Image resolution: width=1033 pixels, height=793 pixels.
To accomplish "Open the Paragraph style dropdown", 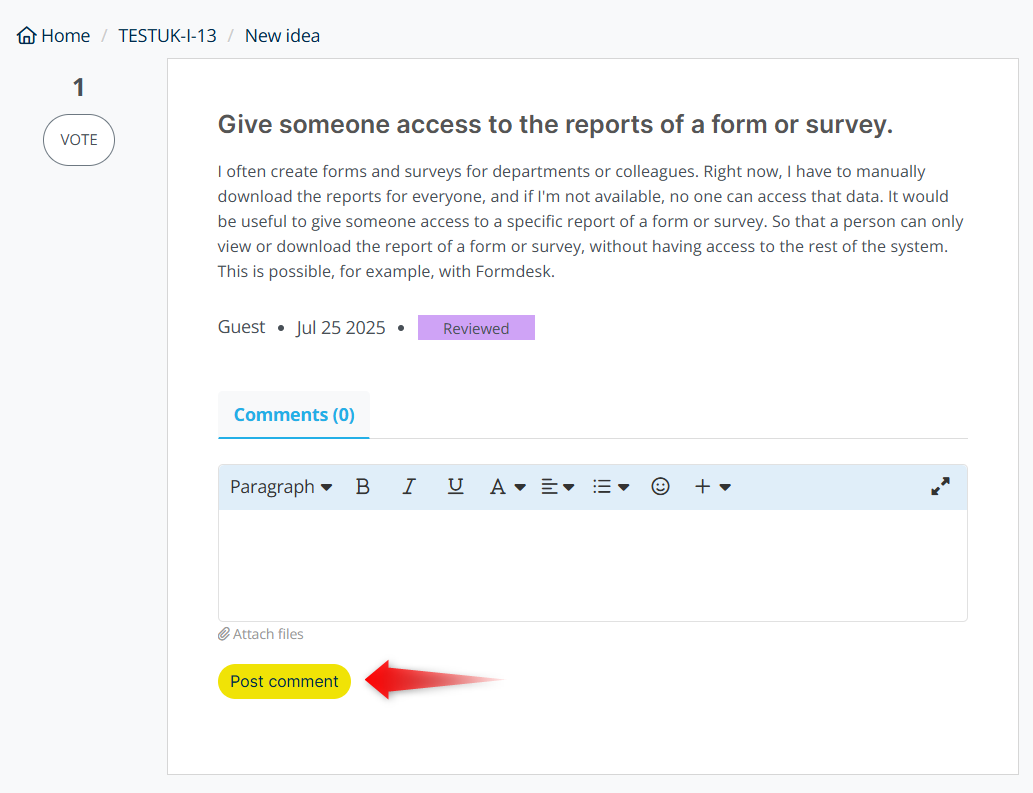I will coord(281,487).
